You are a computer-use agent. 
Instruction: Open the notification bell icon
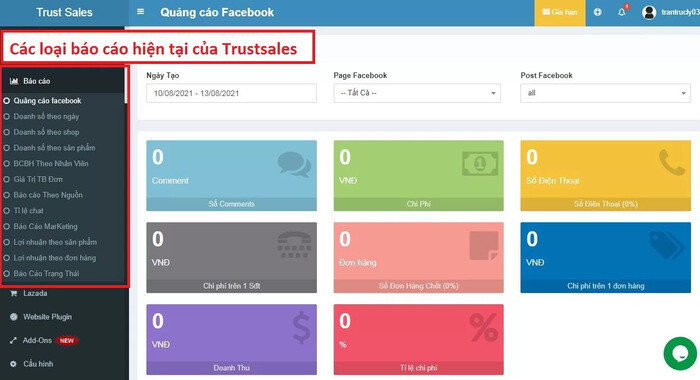(621, 12)
